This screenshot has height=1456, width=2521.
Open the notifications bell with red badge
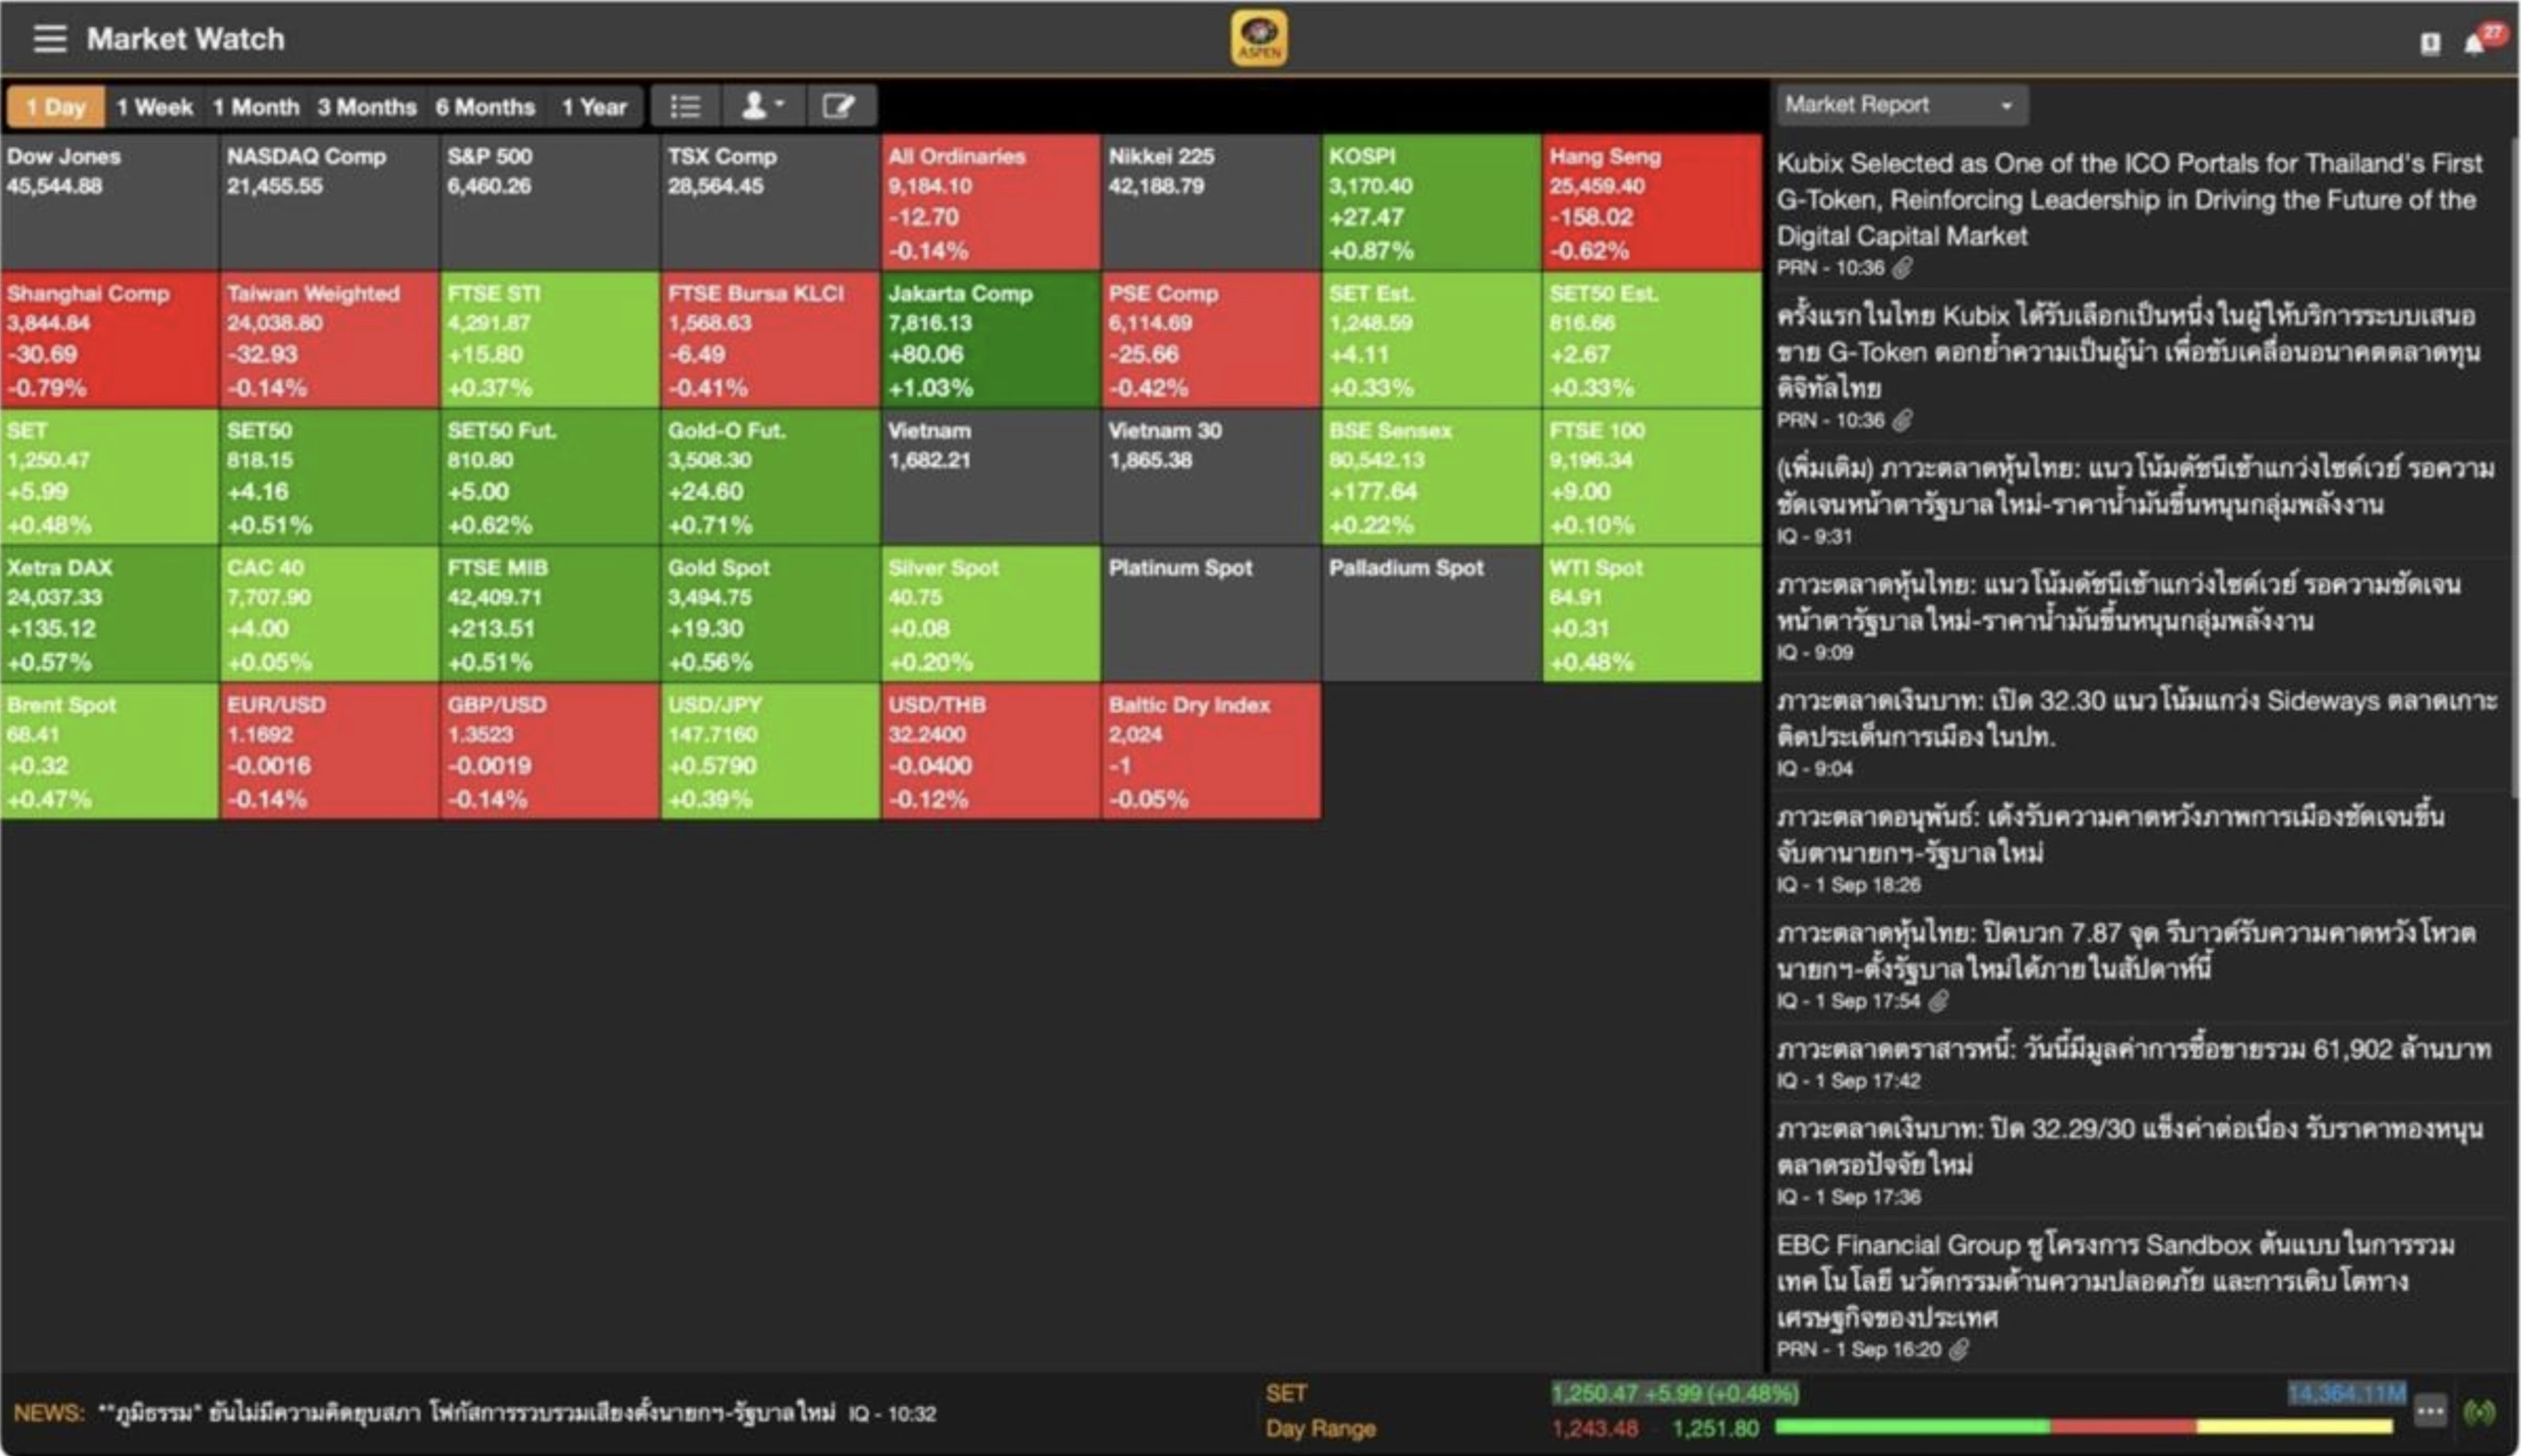2474,43
